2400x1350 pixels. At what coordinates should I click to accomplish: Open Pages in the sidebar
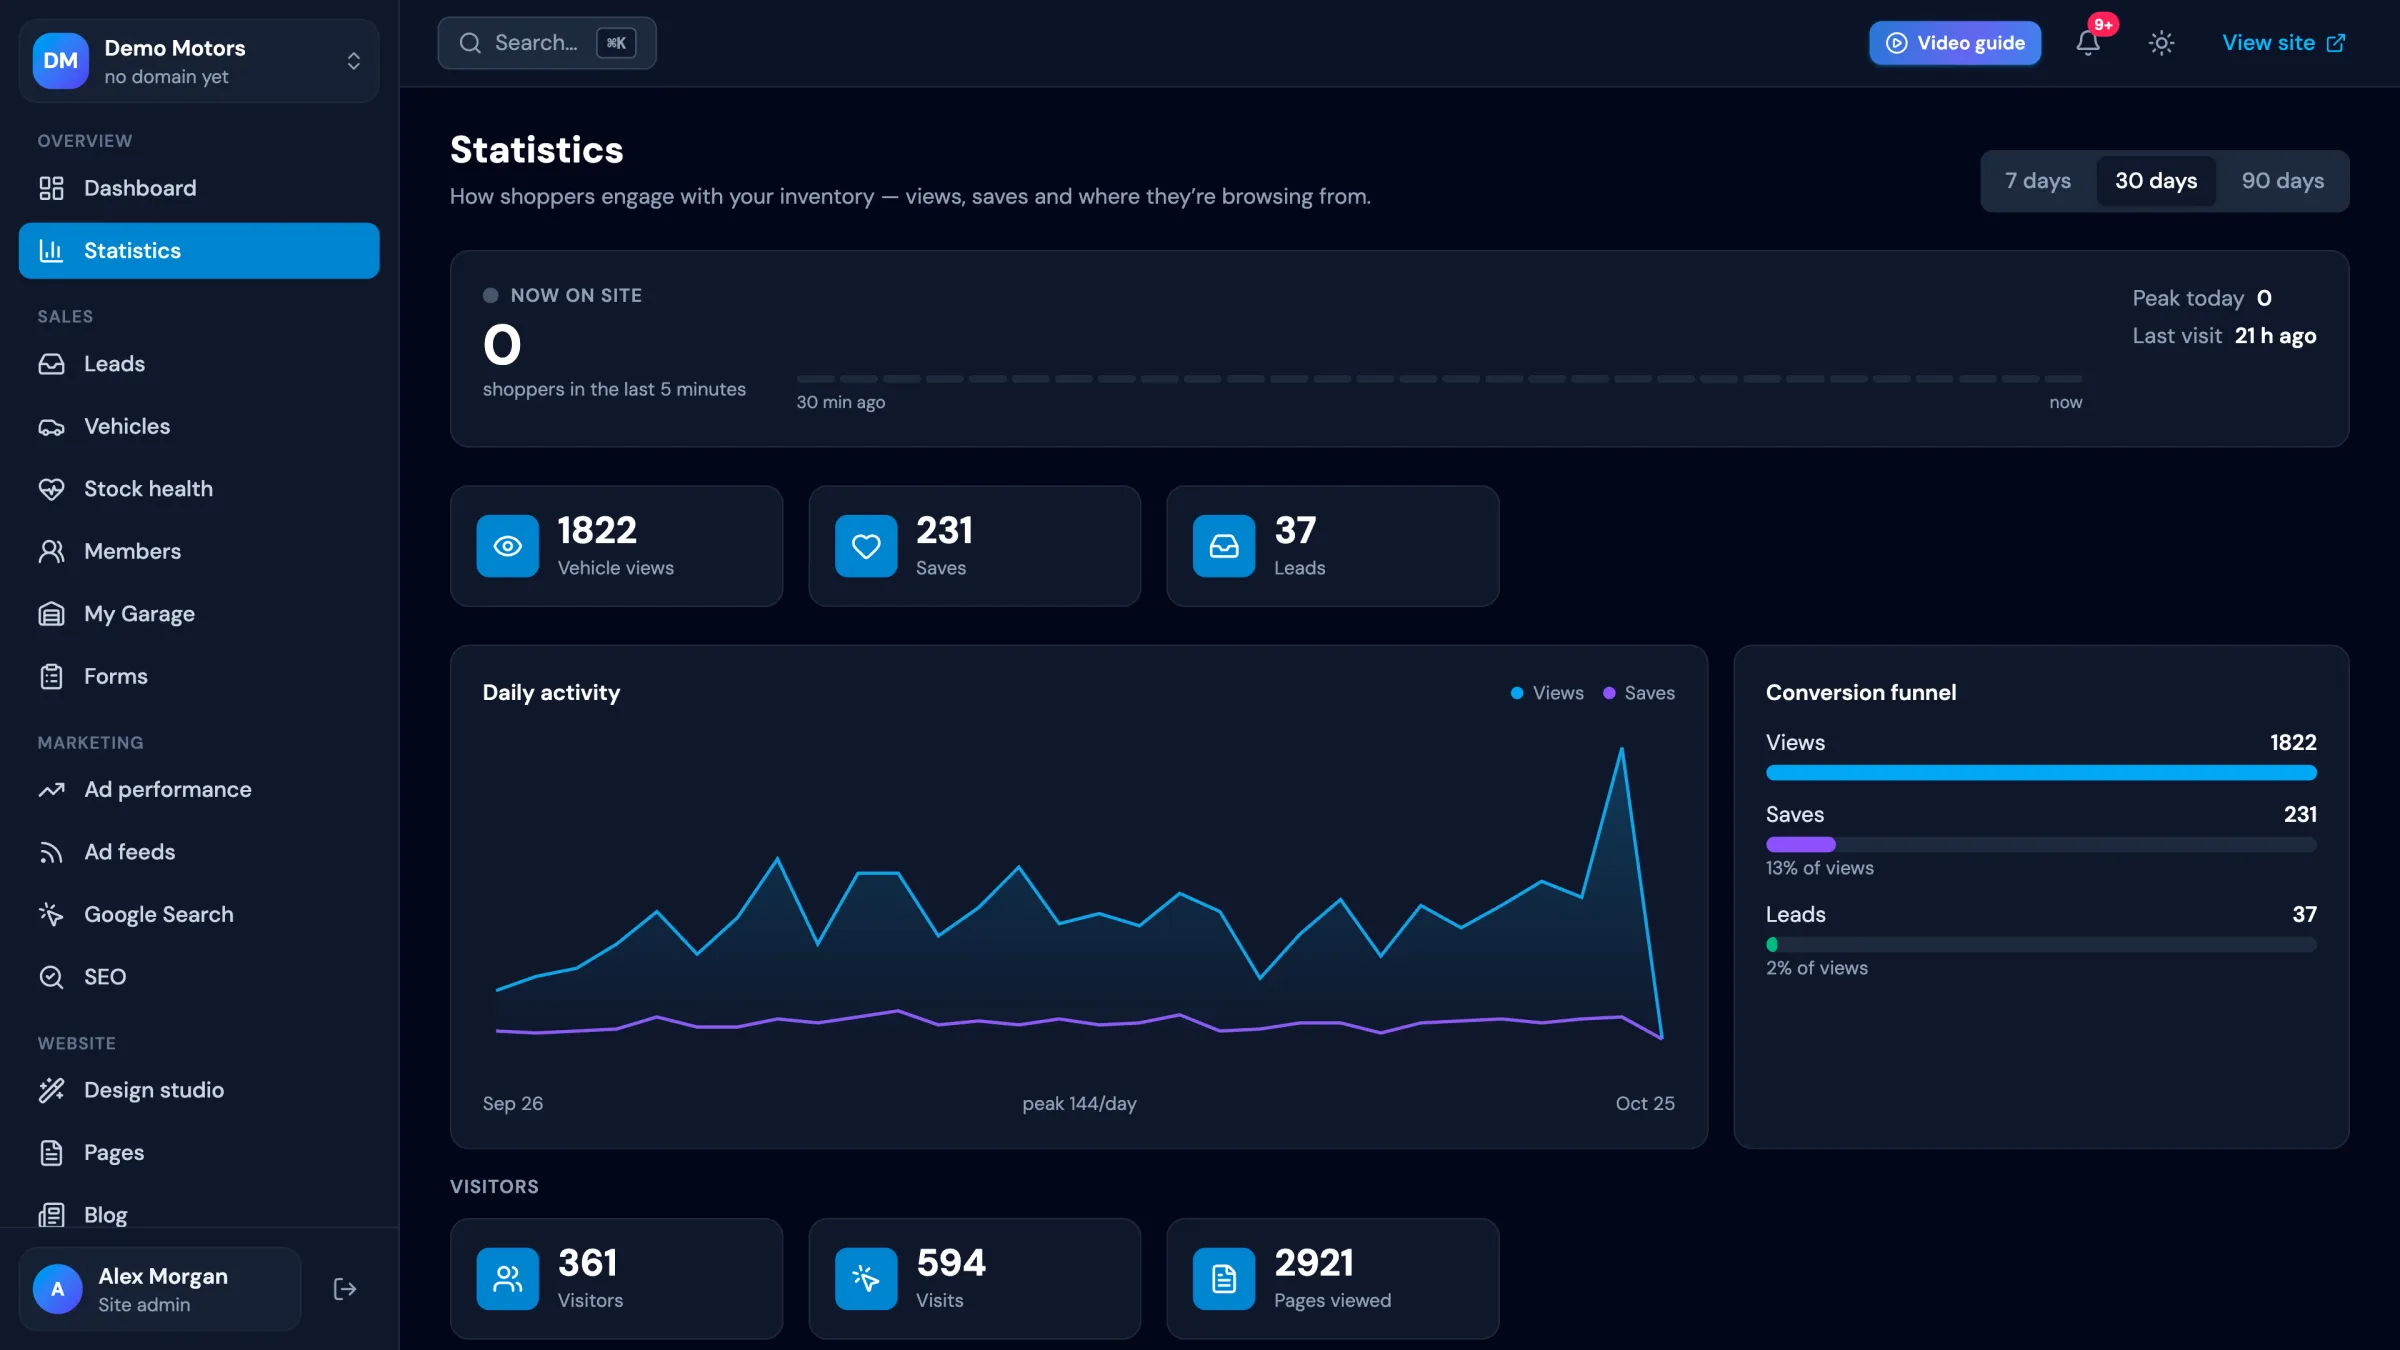(199, 1153)
